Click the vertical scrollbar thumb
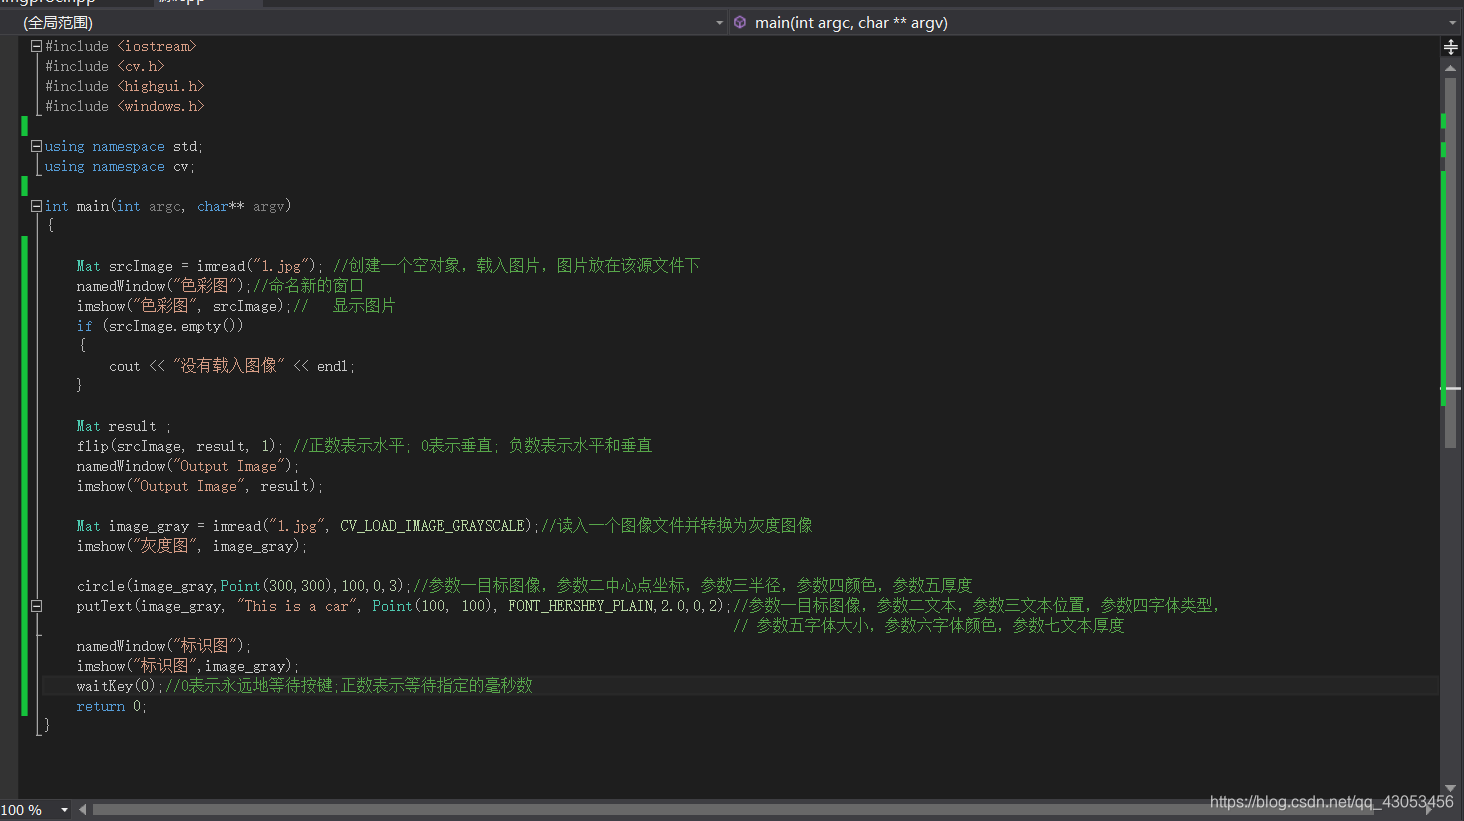The width and height of the screenshot is (1464, 821). tap(1450, 262)
